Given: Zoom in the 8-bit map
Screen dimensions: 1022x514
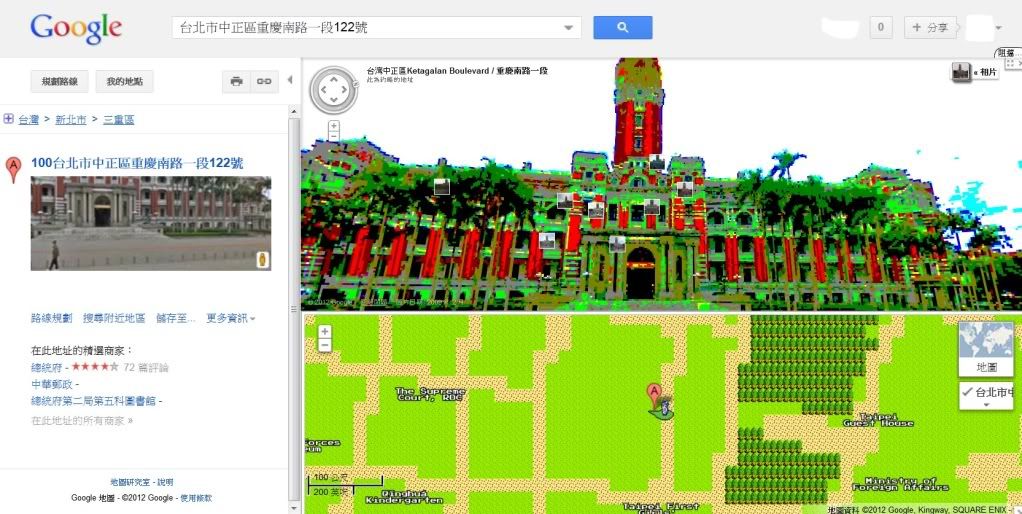Looking at the screenshot, I should pyautogui.click(x=325, y=332).
